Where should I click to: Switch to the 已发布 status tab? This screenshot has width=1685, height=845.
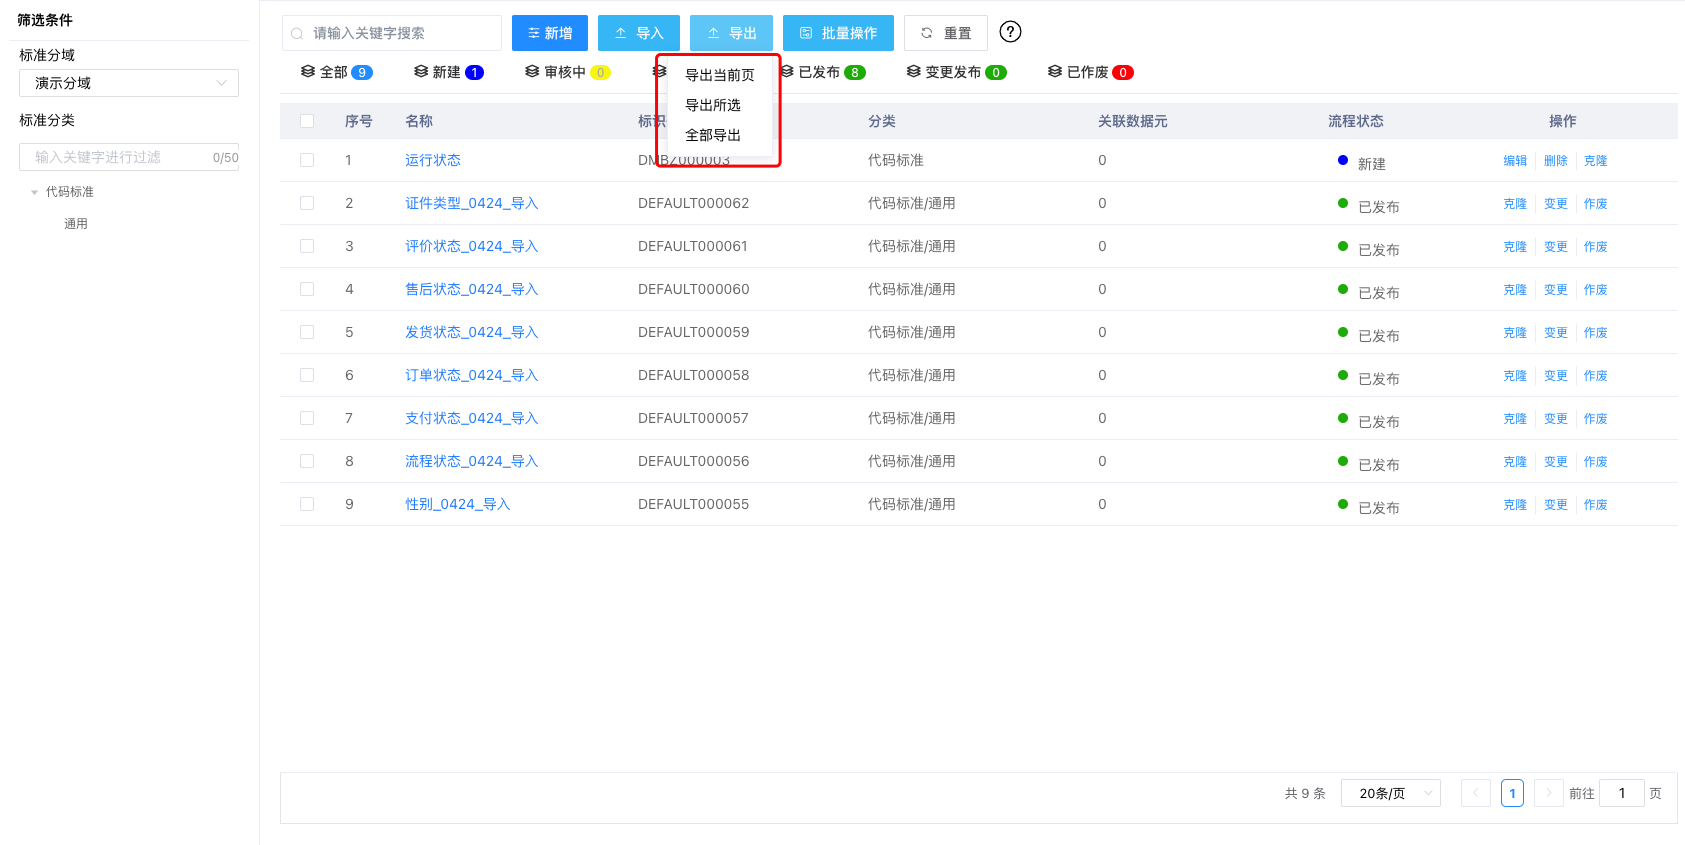(x=822, y=72)
